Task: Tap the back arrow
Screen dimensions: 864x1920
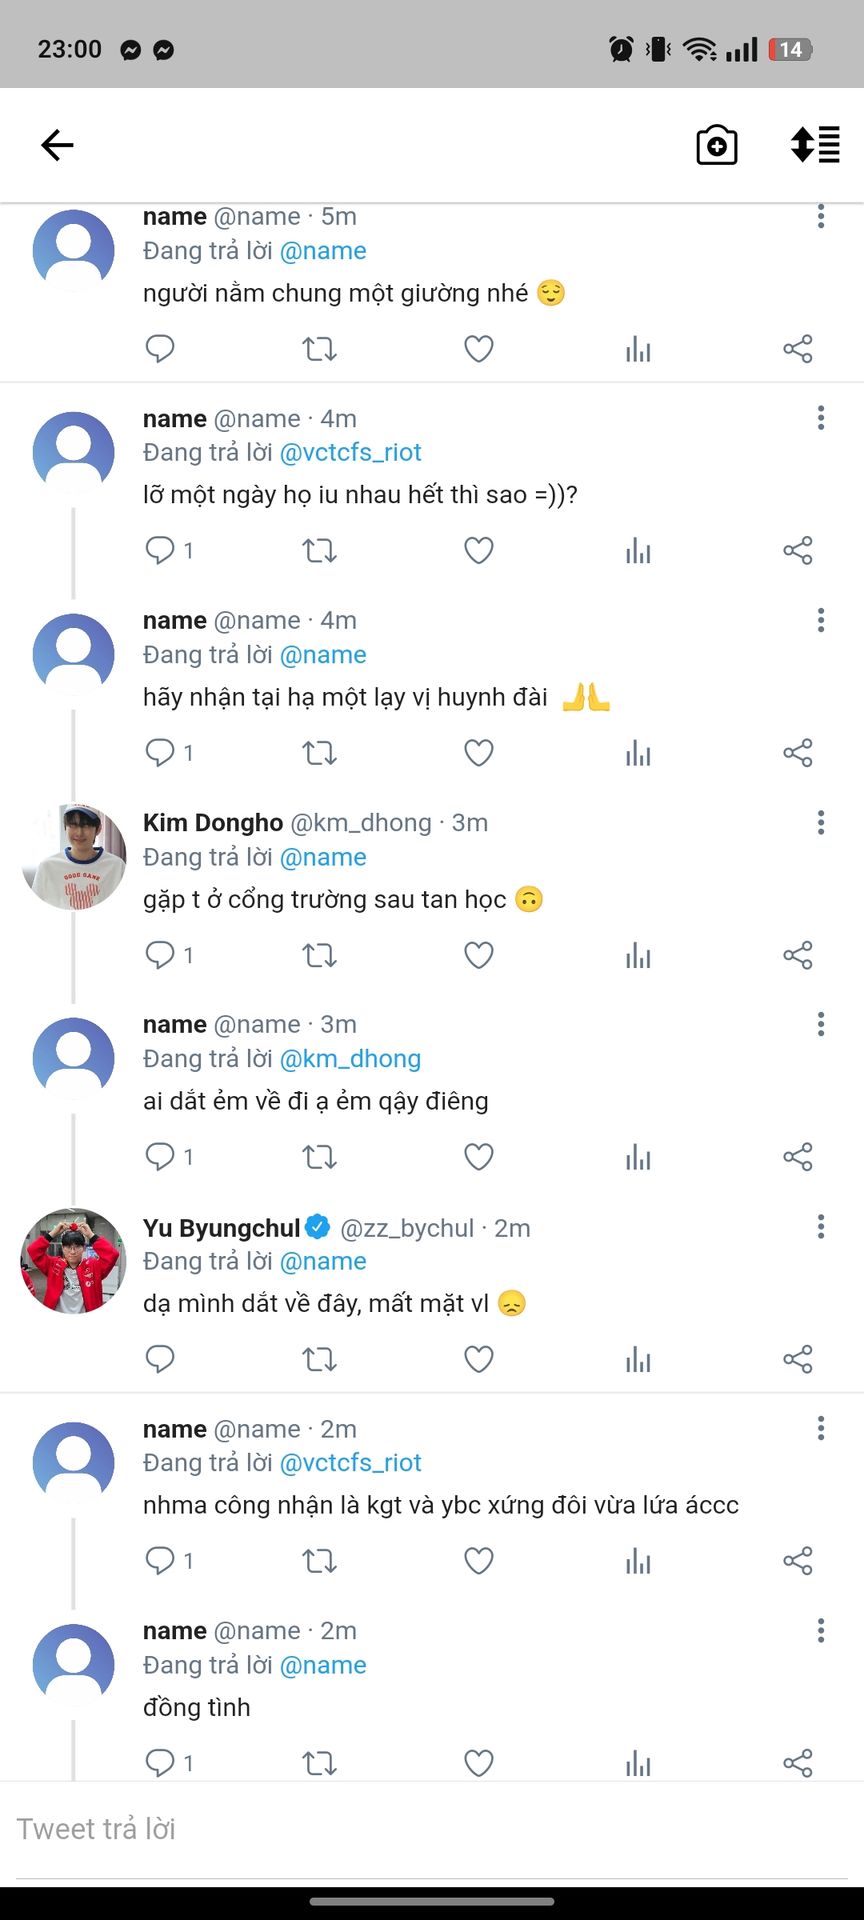Action: point(57,145)
